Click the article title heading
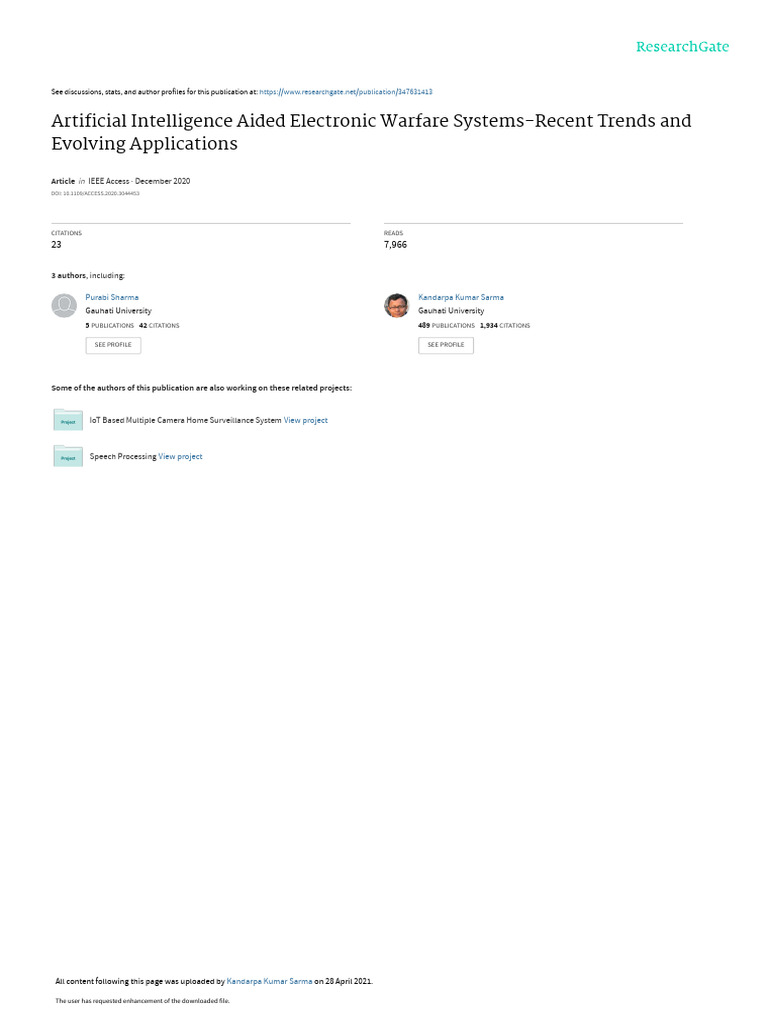This screenshot has width=768, height=1024. point(370,132)
